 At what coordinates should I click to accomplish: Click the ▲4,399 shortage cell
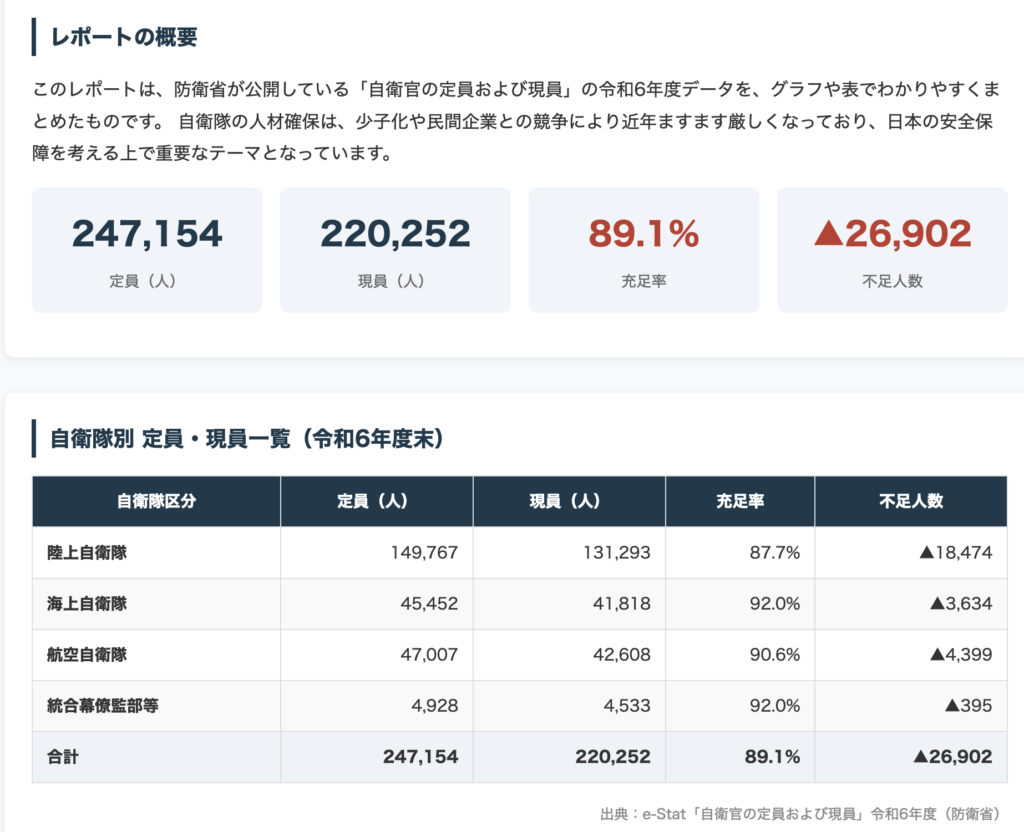point(961,654)
